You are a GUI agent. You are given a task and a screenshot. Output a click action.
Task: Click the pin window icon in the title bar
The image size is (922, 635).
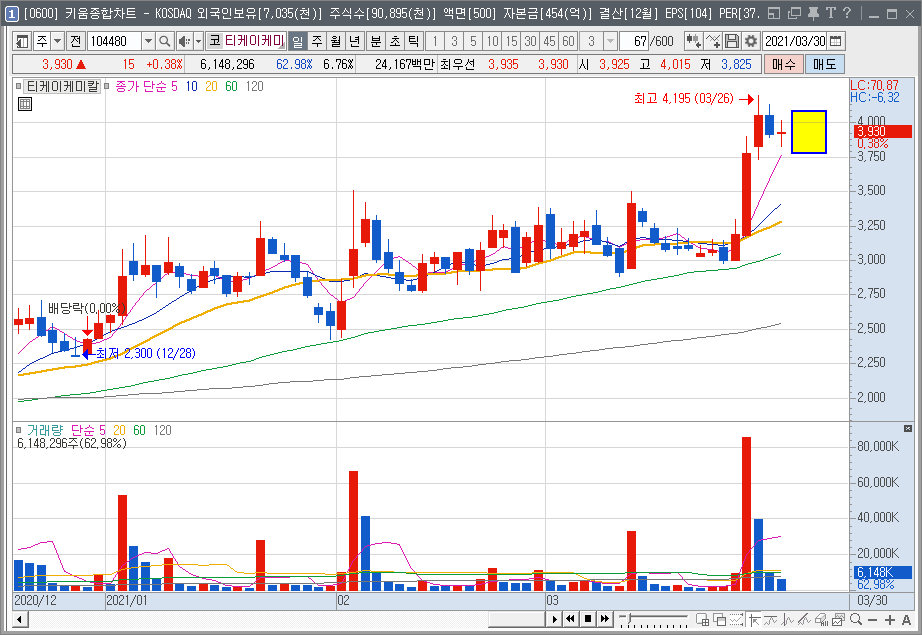pyautogui.click(x=813, y=13)
